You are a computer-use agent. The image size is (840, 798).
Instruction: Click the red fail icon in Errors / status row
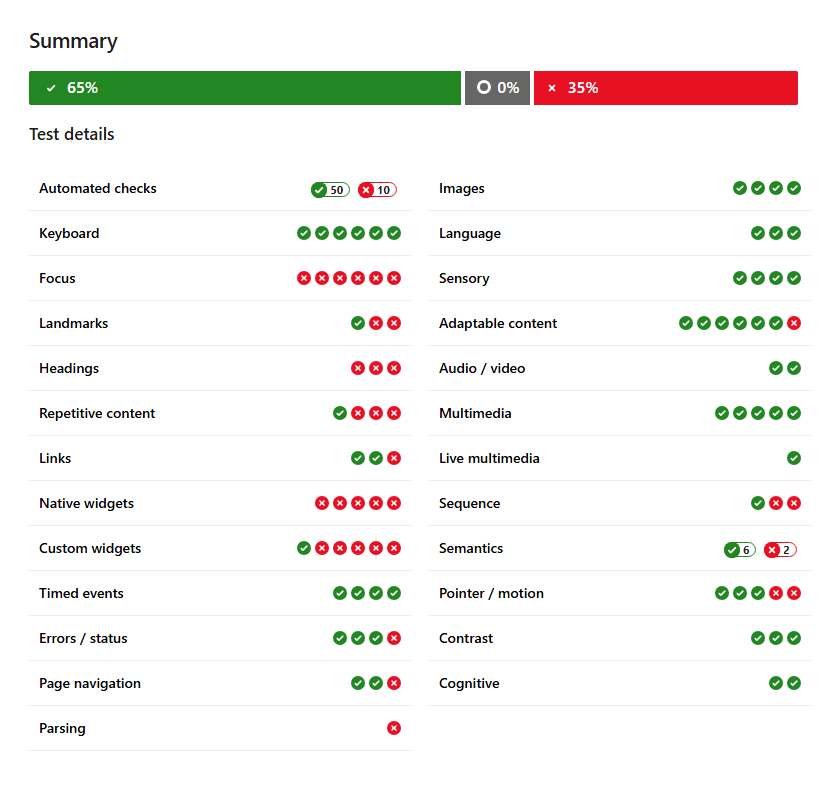pos(394,638)
